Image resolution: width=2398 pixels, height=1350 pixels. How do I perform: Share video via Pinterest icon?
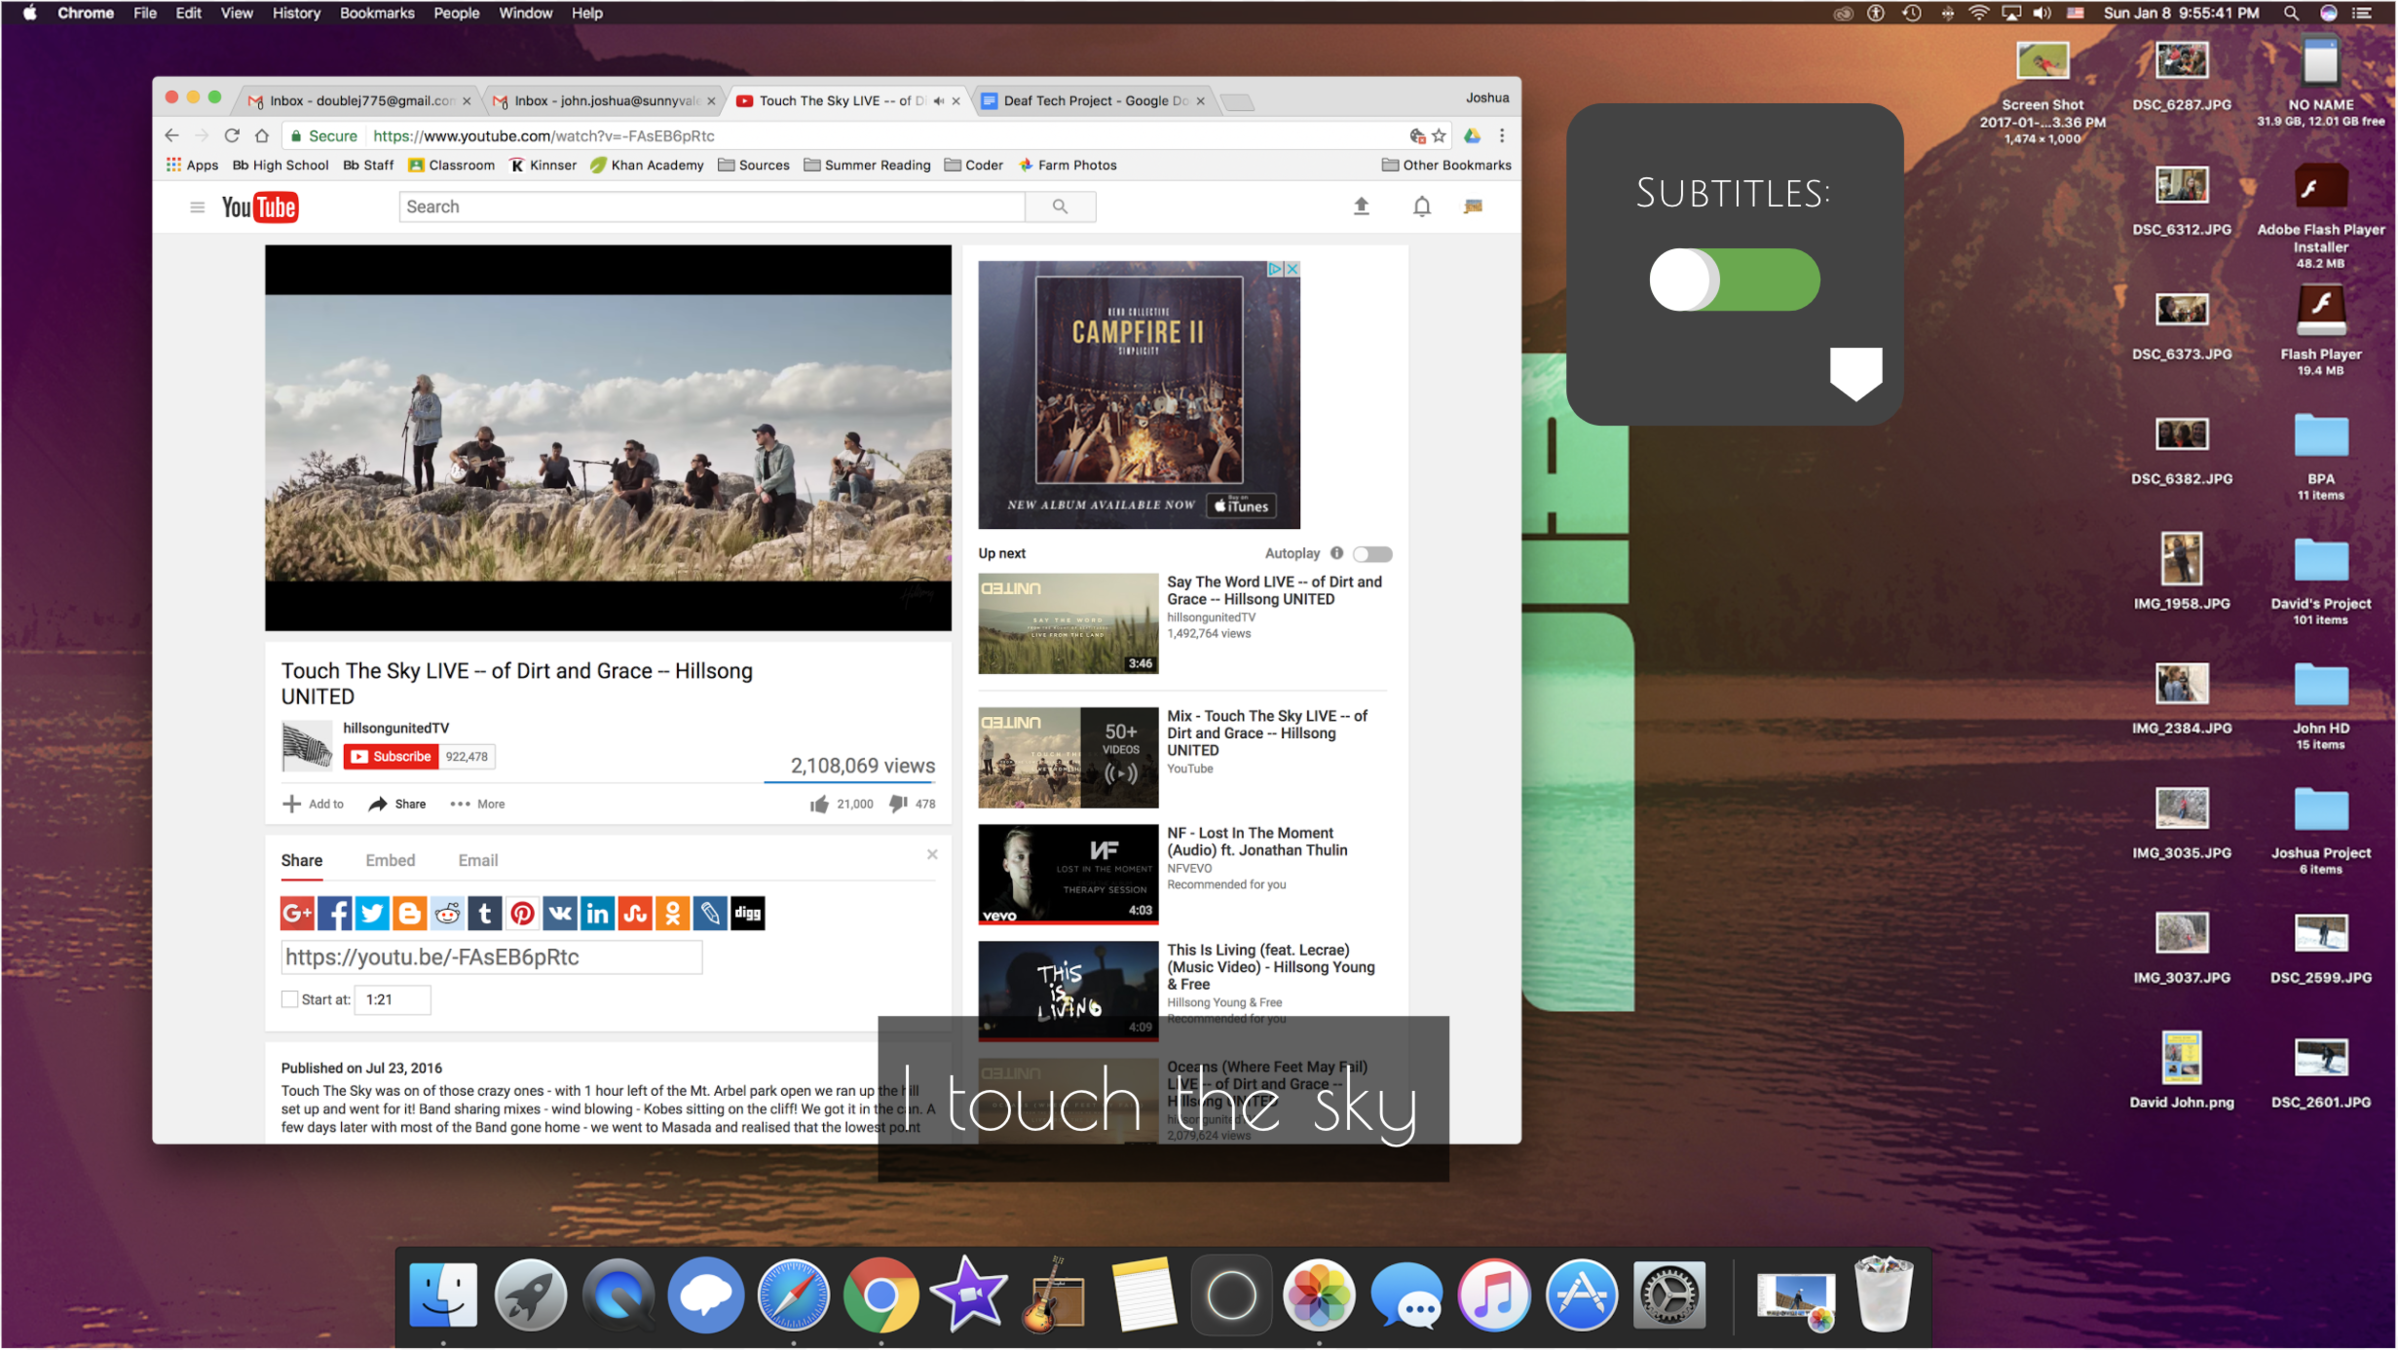tap(522, 913)
